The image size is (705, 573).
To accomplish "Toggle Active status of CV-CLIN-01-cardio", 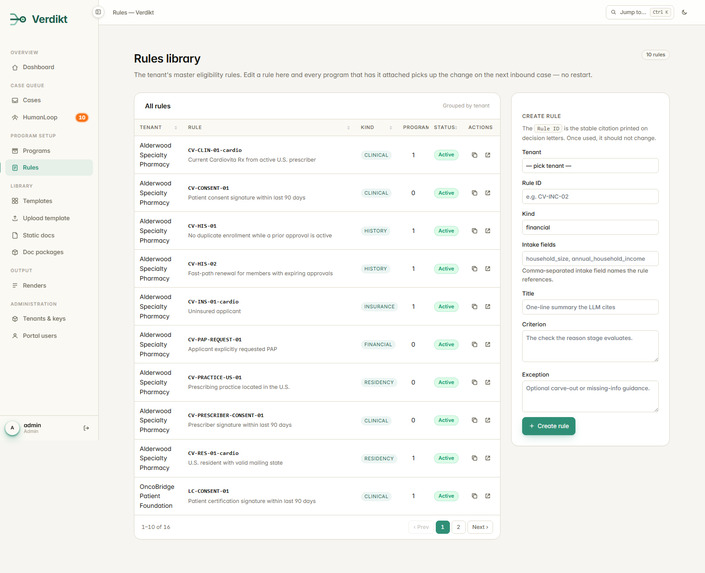I will coord(446,155).
